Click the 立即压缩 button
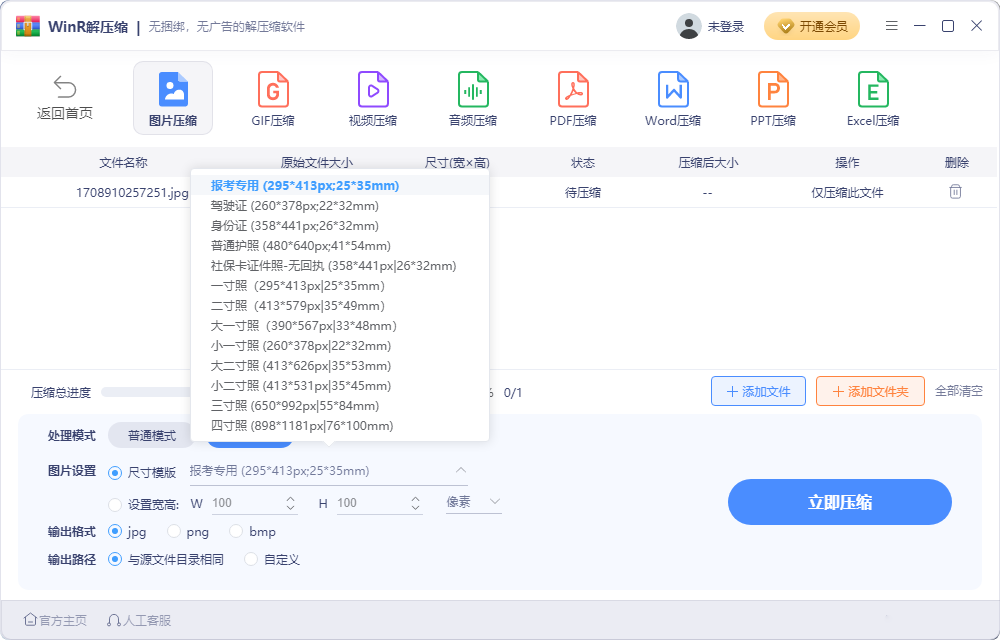 pyautogui.click(x=839, y=502)
